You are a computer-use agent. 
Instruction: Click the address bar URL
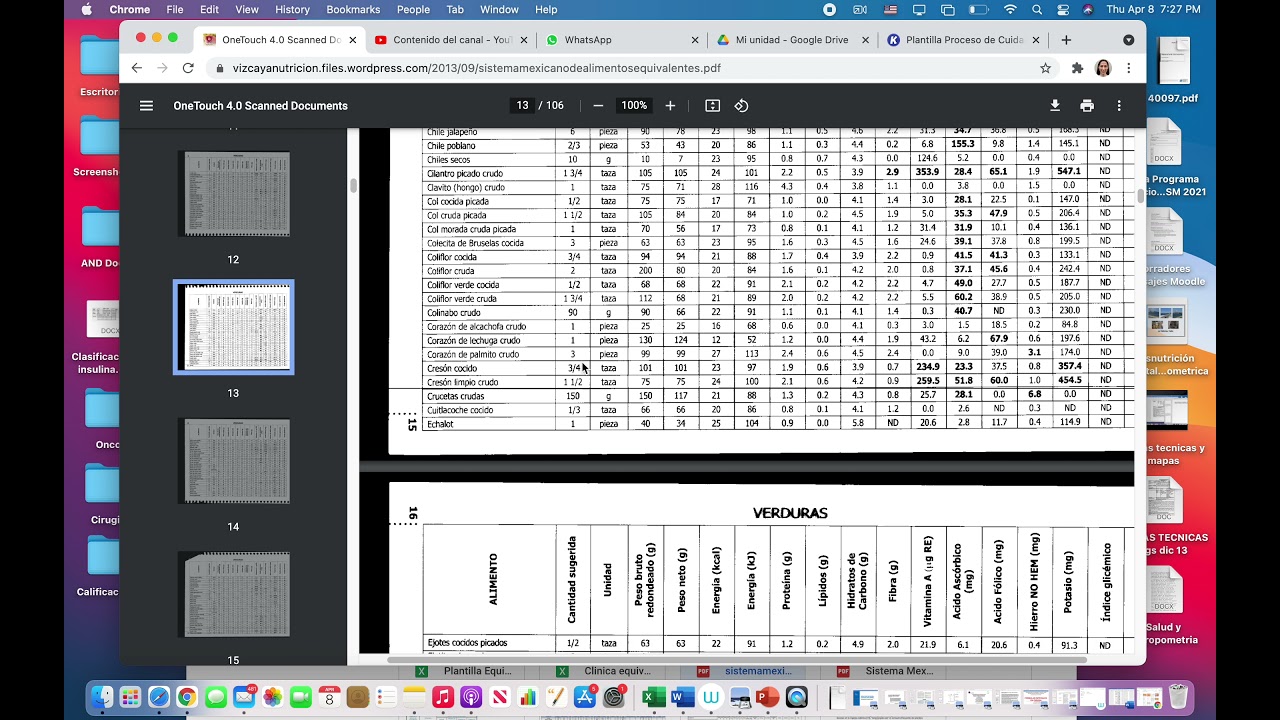point(476,68)
